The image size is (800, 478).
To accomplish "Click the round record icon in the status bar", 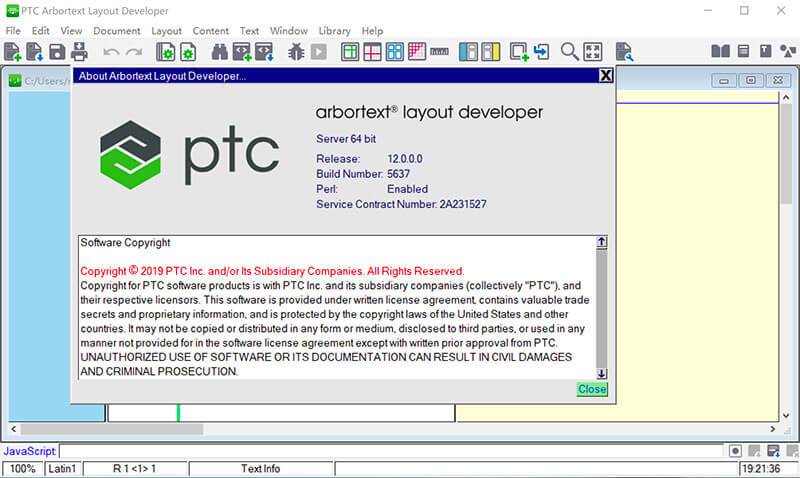I will [x=735, y=451].
